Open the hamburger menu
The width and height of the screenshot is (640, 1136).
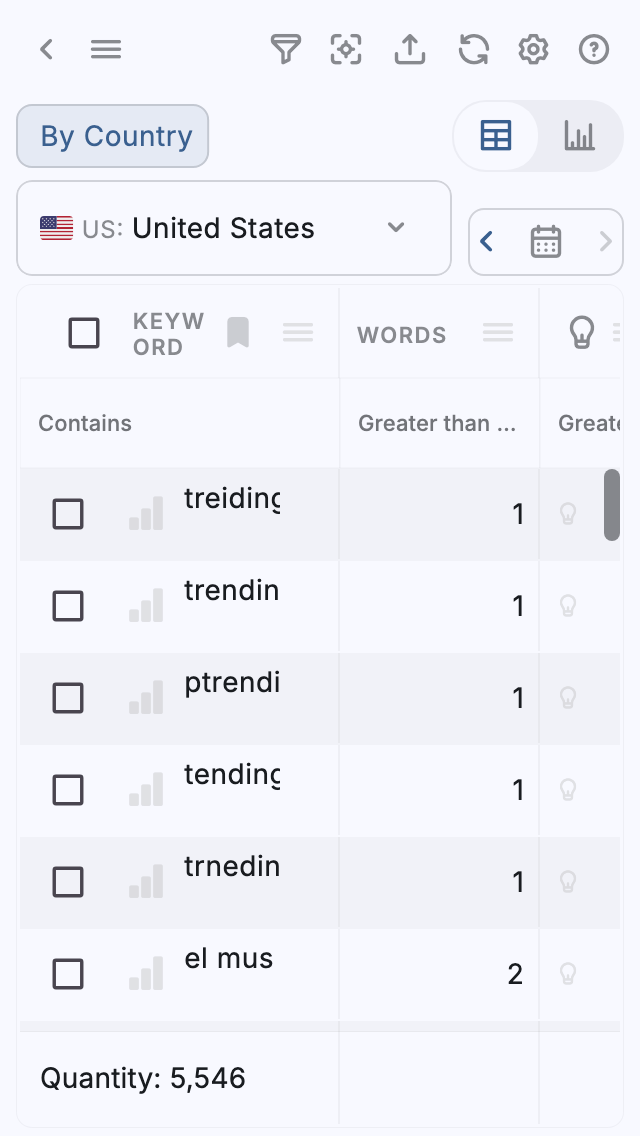pos(106,49)
